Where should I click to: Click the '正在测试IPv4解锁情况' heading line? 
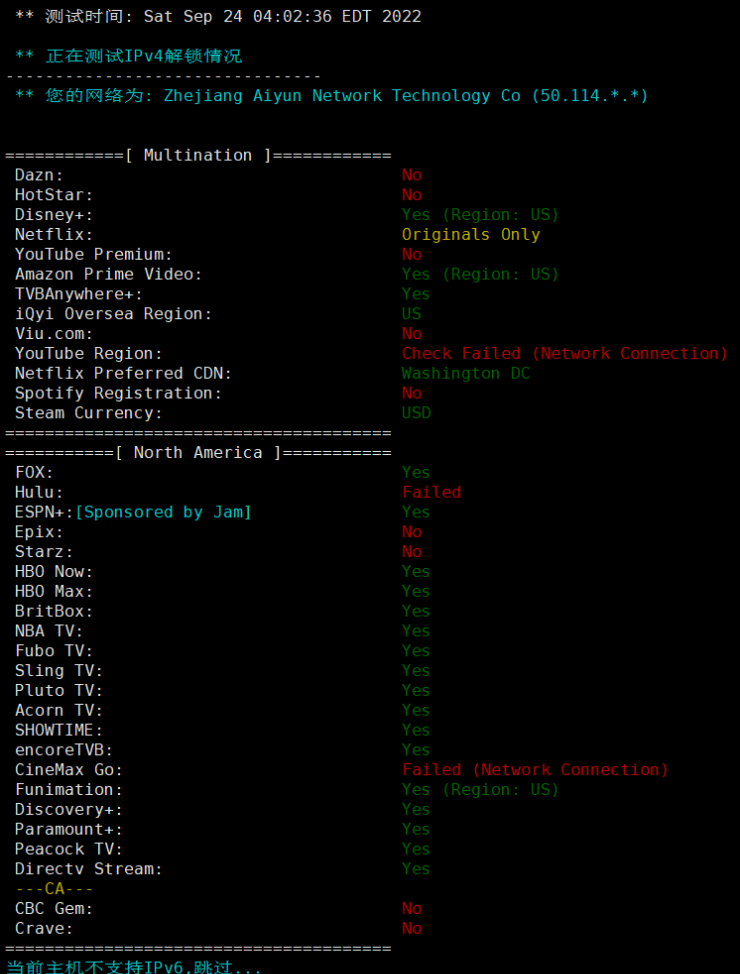[x=128, y=56]
